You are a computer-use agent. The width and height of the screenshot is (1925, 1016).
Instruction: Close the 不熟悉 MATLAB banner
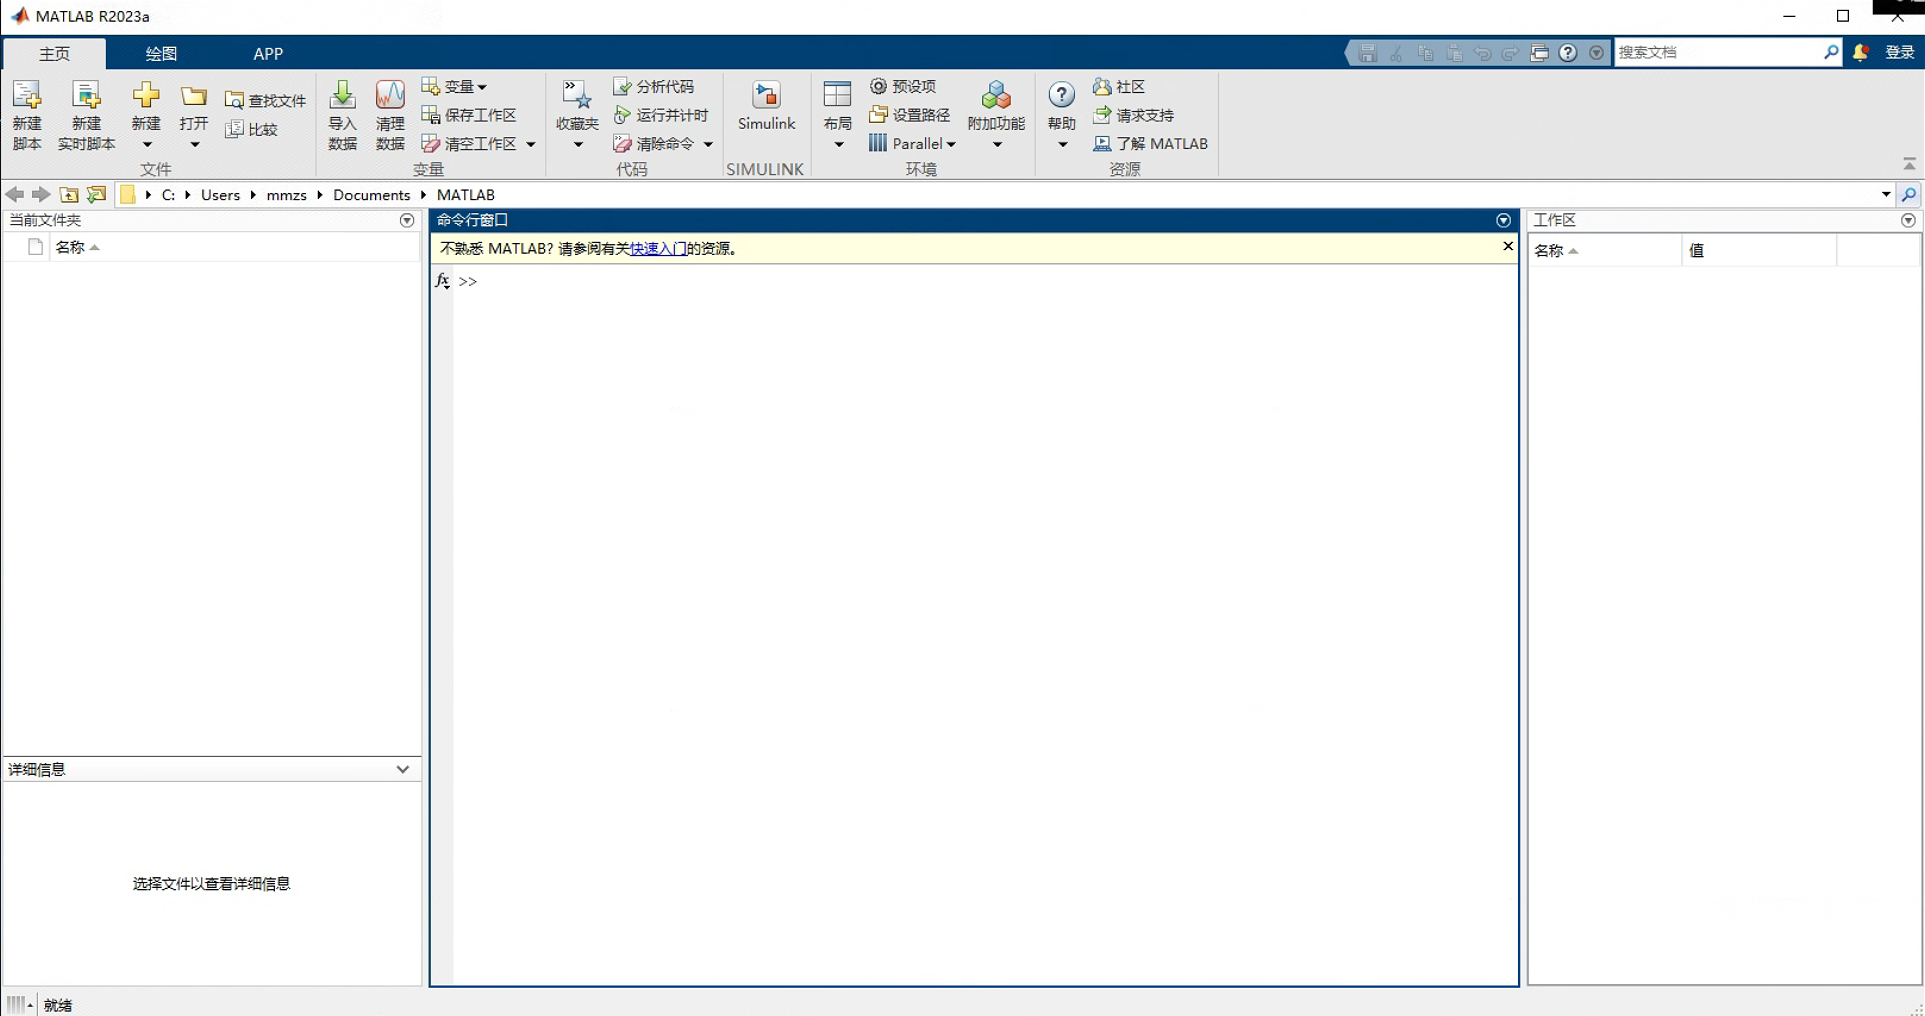[1508, 246]
